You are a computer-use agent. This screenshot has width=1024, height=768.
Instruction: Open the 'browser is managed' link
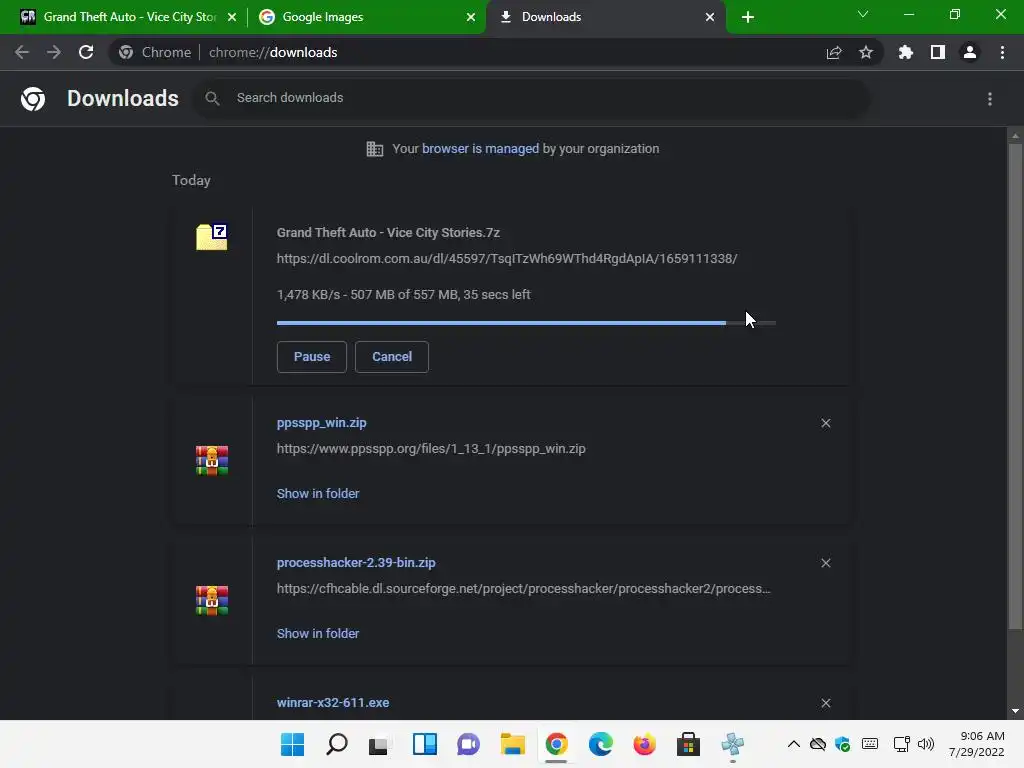click(481, 149)
